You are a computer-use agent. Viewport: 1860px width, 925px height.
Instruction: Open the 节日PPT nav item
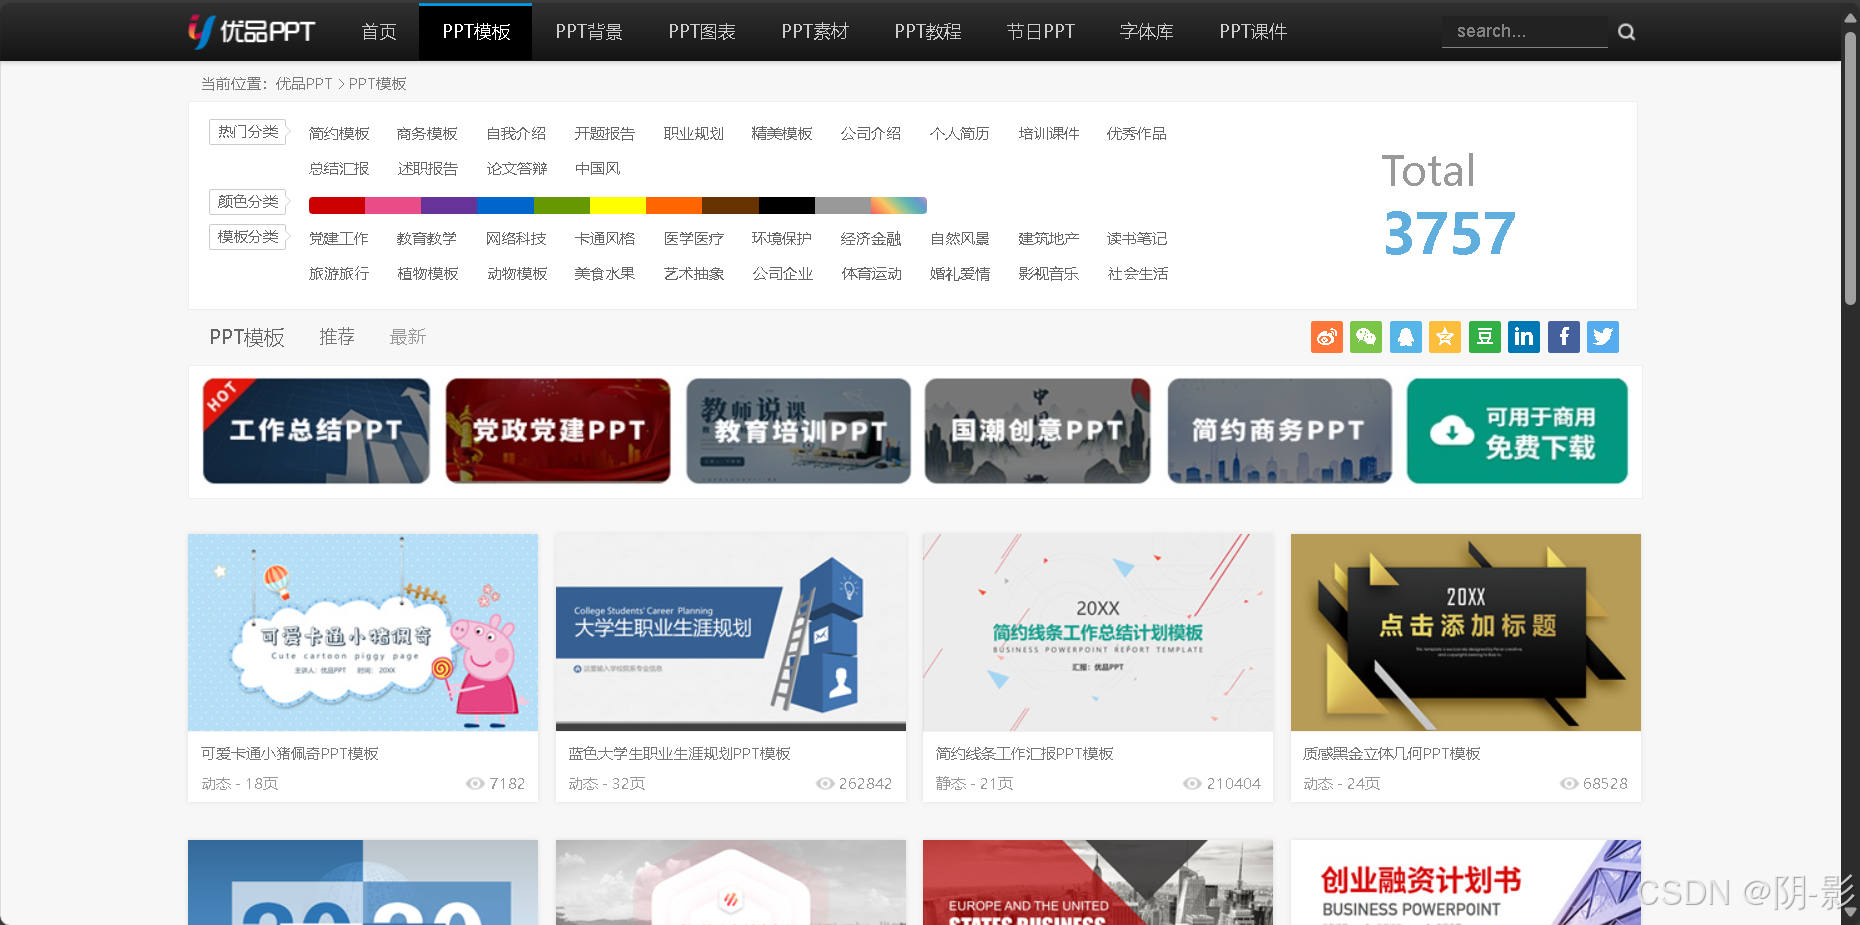(x=1040, y=32)
